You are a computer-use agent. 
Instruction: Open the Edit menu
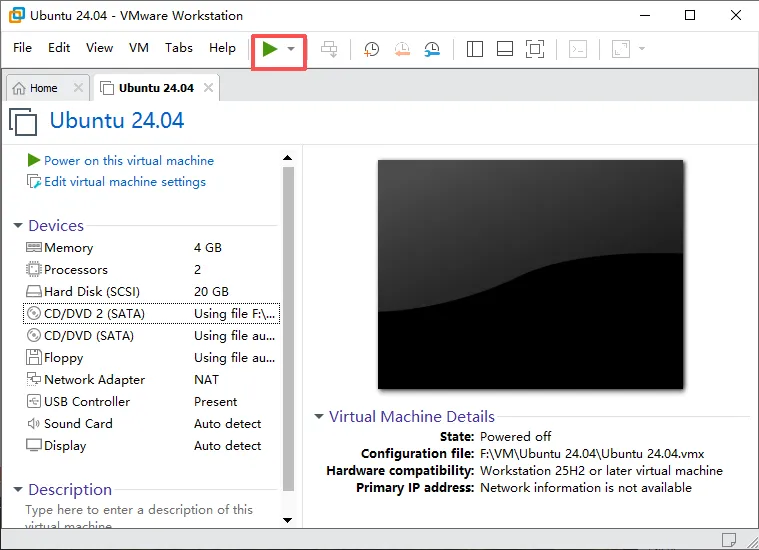pos(59,47)
